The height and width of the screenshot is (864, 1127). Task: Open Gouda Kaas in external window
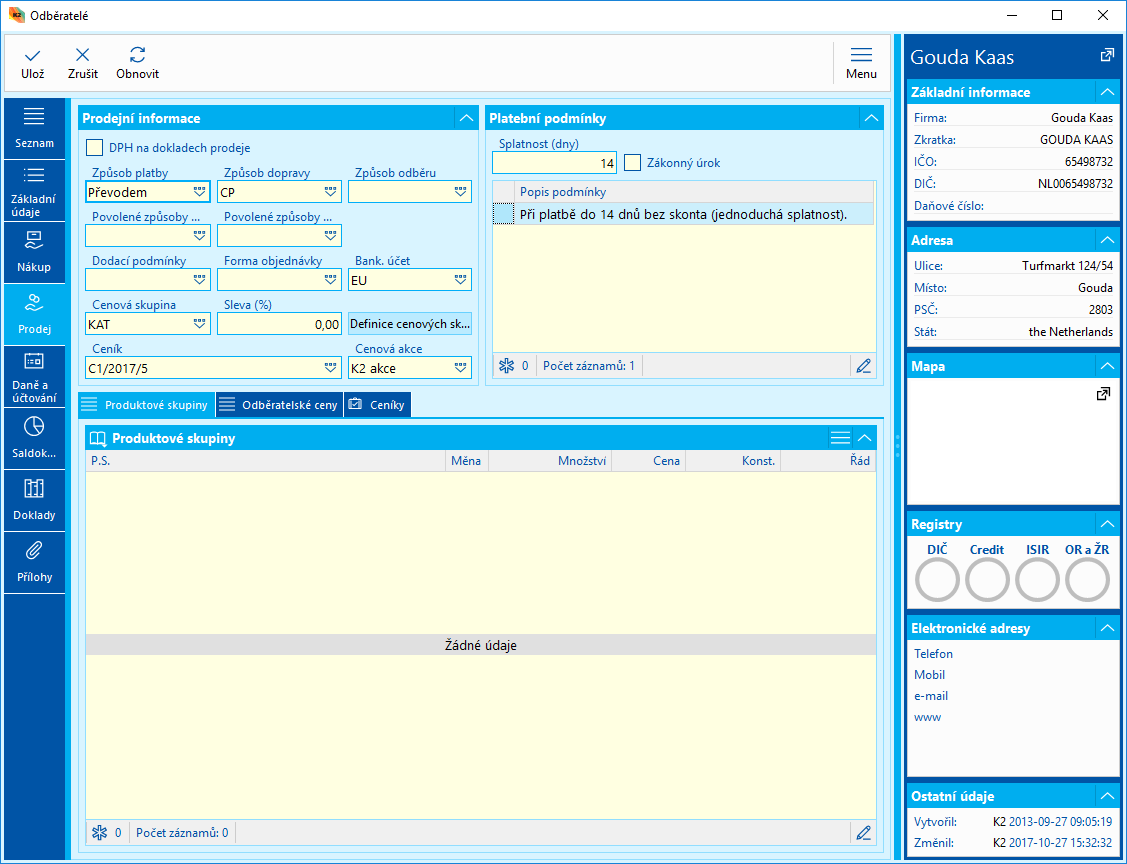[1107, 55]
